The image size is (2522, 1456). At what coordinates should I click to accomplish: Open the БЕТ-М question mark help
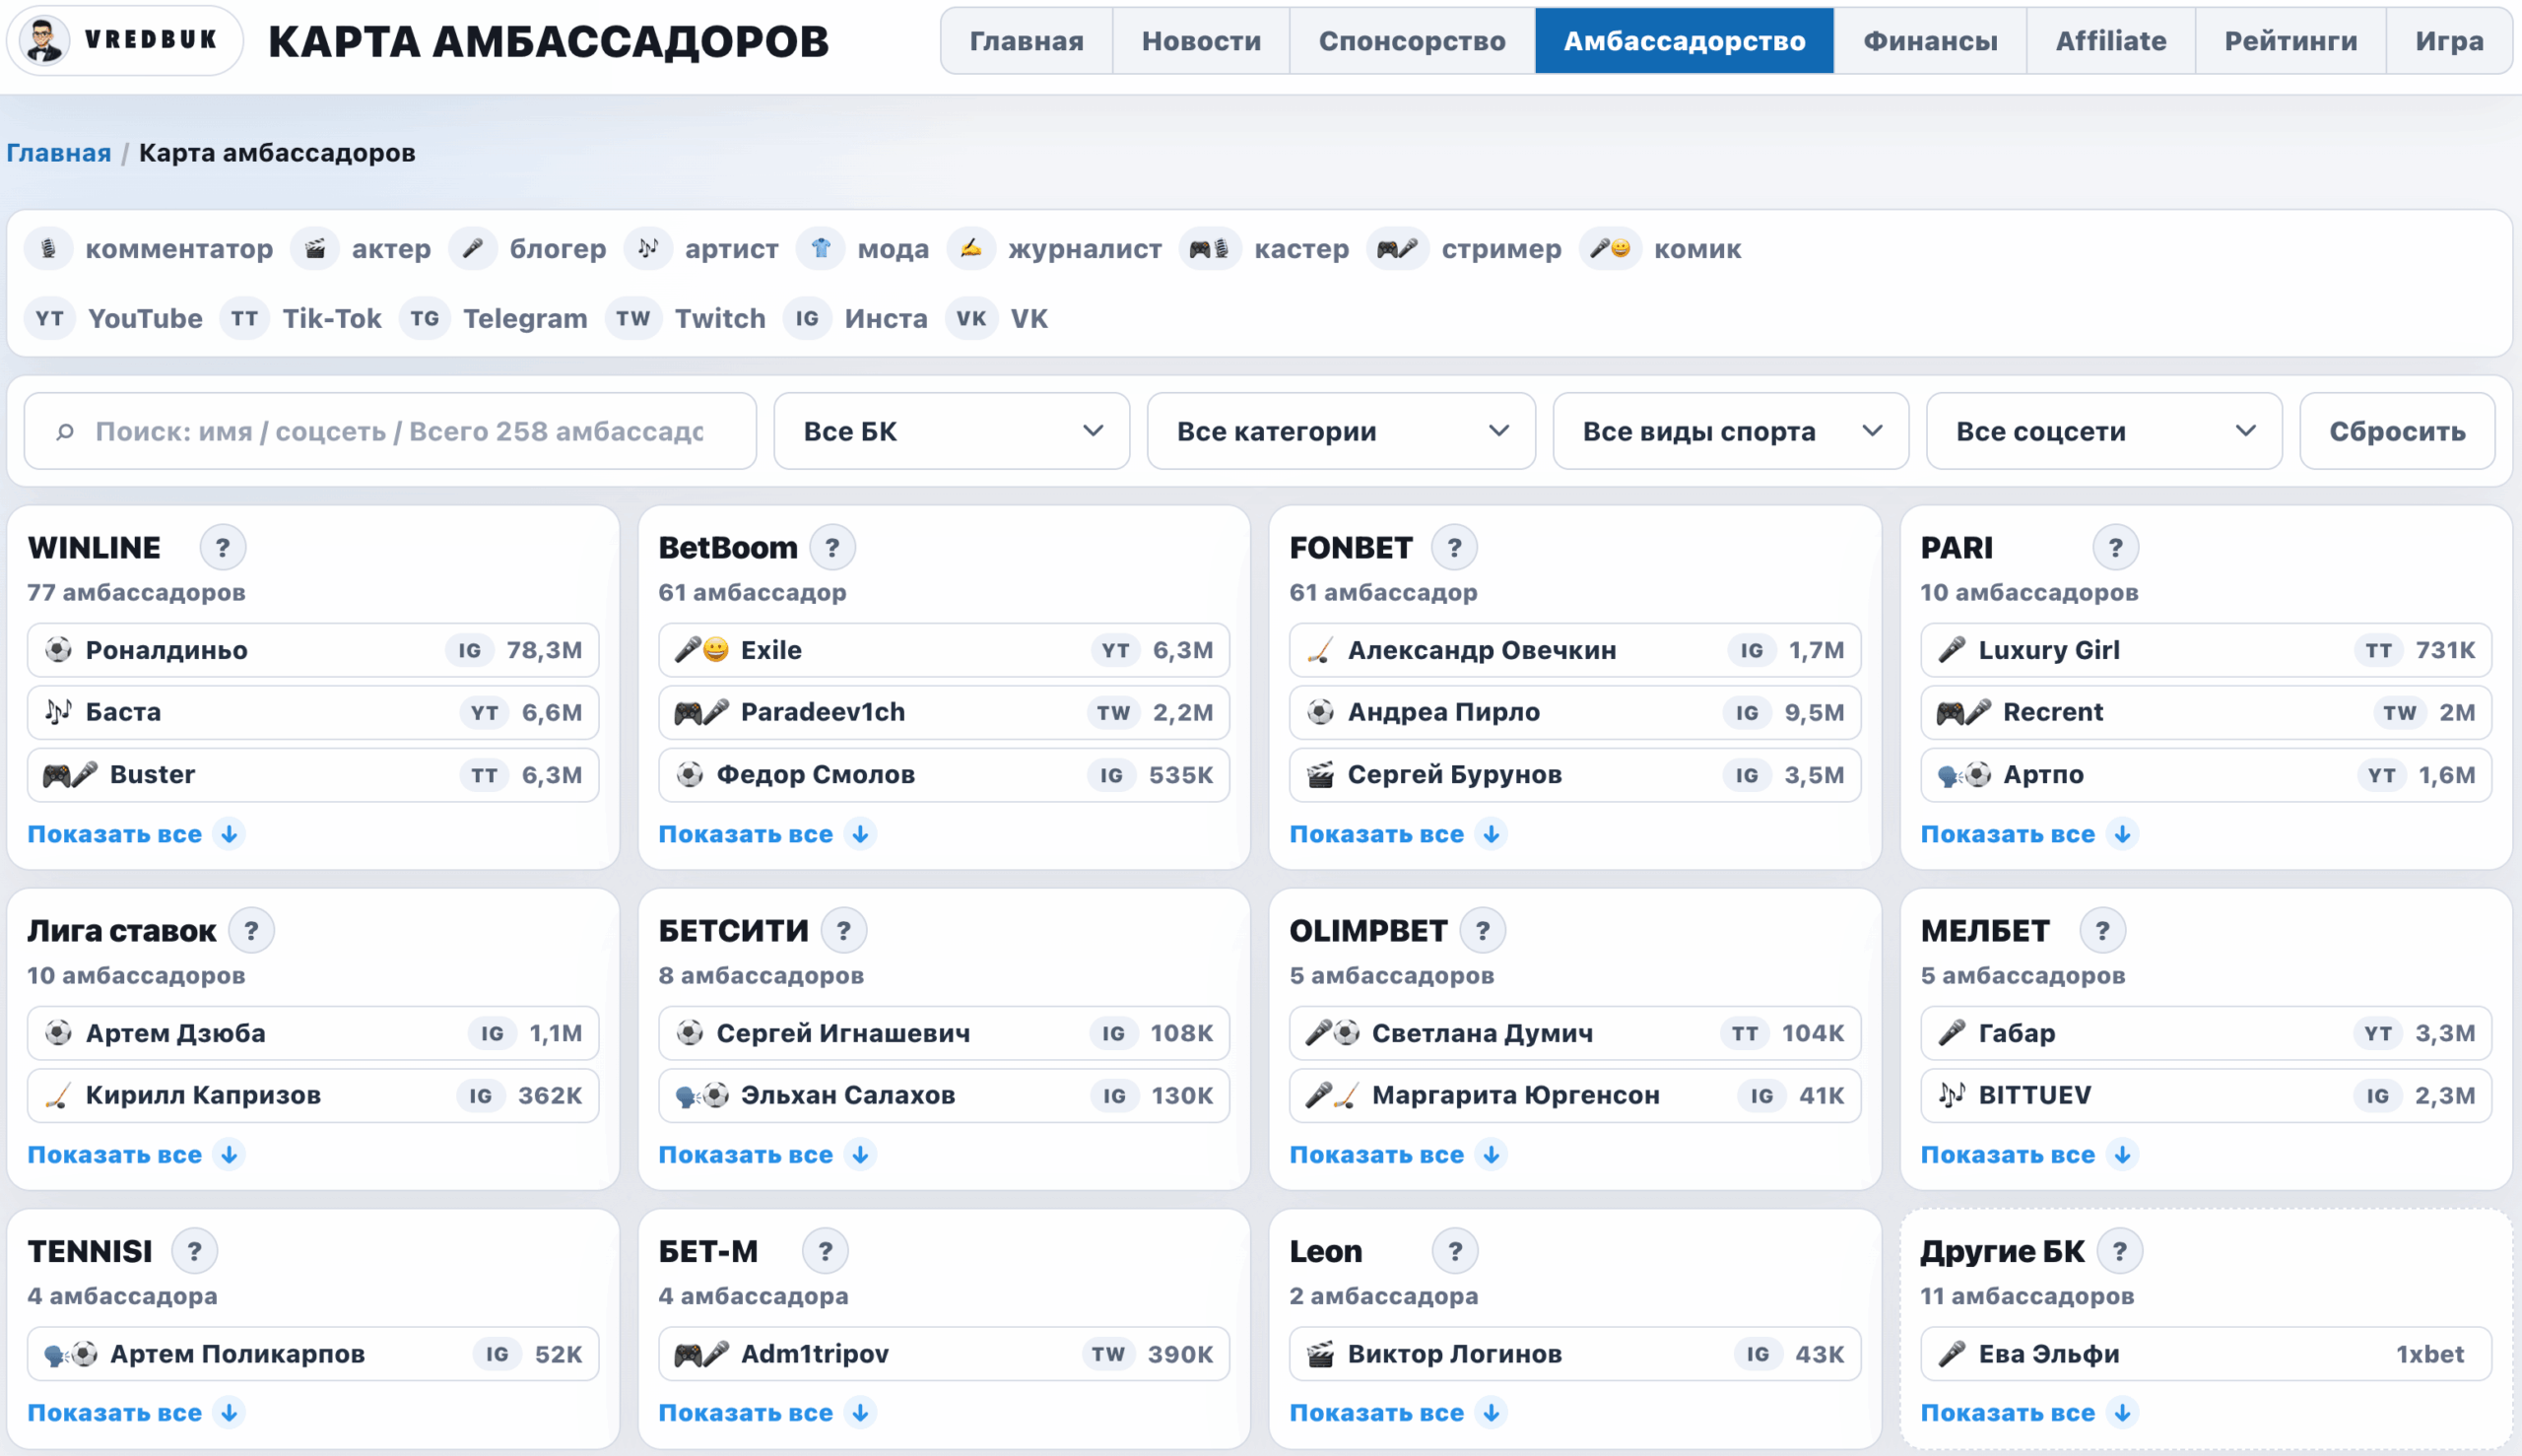pyautogui.click(x=826, y=1251)
